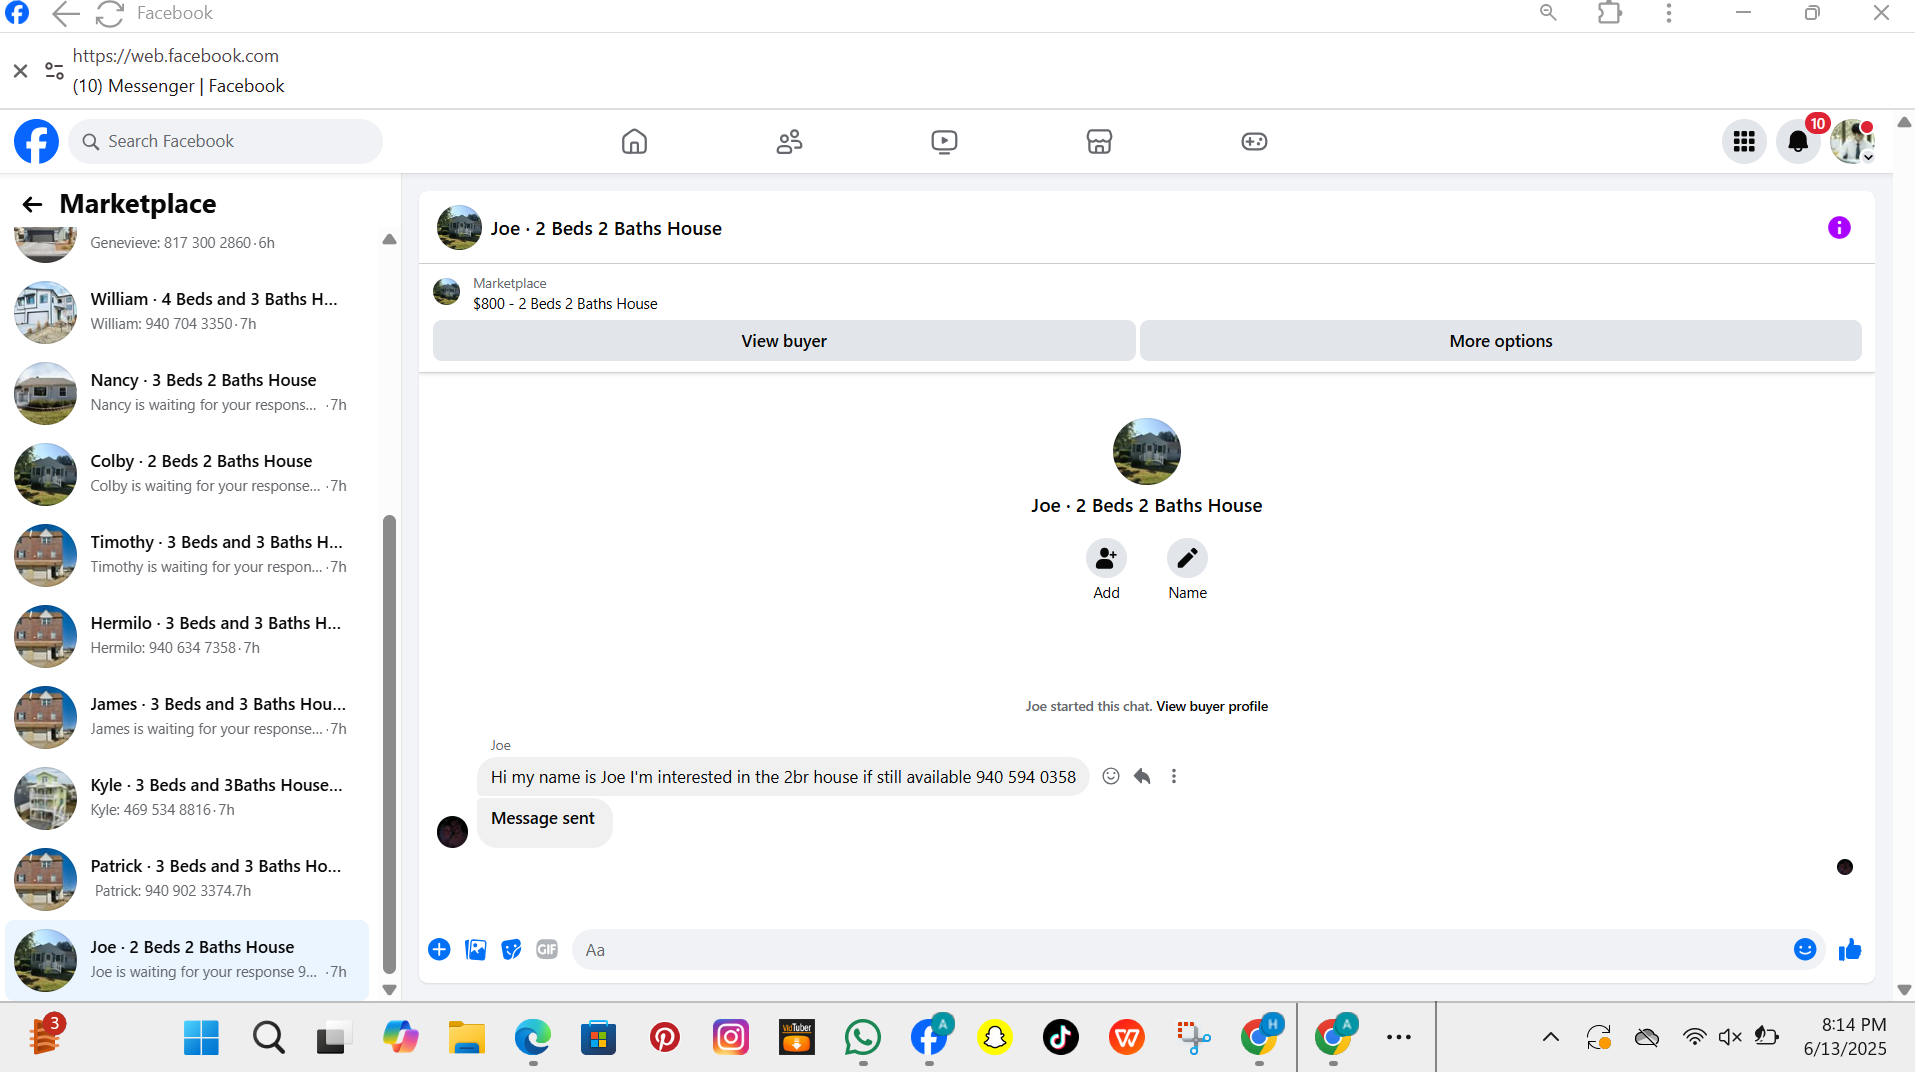
Task: Open more actions dots on Joe's message
Action: (x=1174, y=776)
